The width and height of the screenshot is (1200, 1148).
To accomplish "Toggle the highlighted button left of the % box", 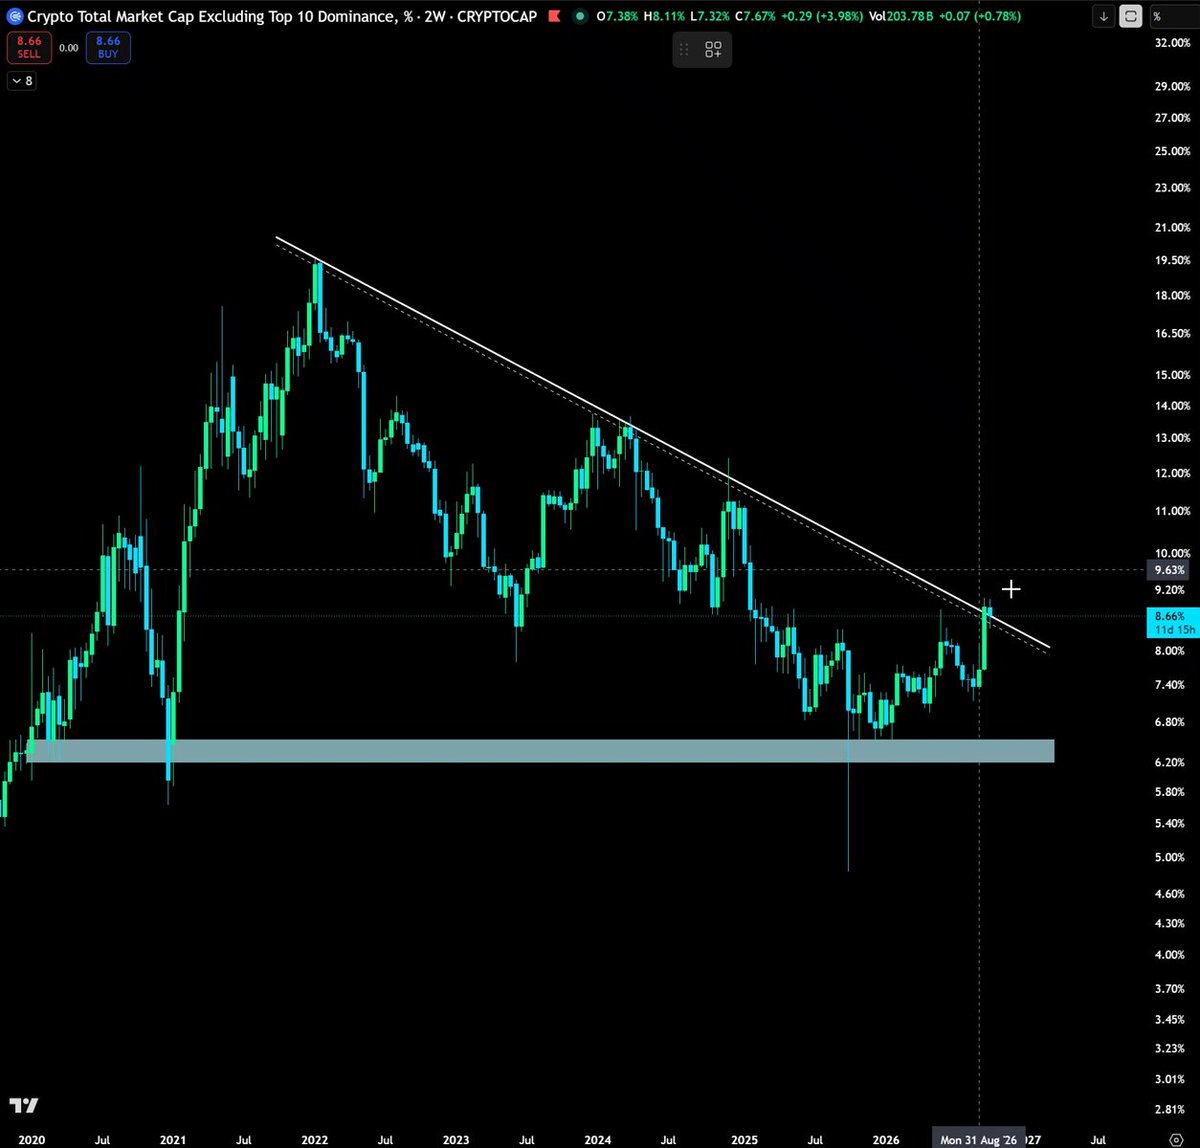I will tap(1131, 17).
